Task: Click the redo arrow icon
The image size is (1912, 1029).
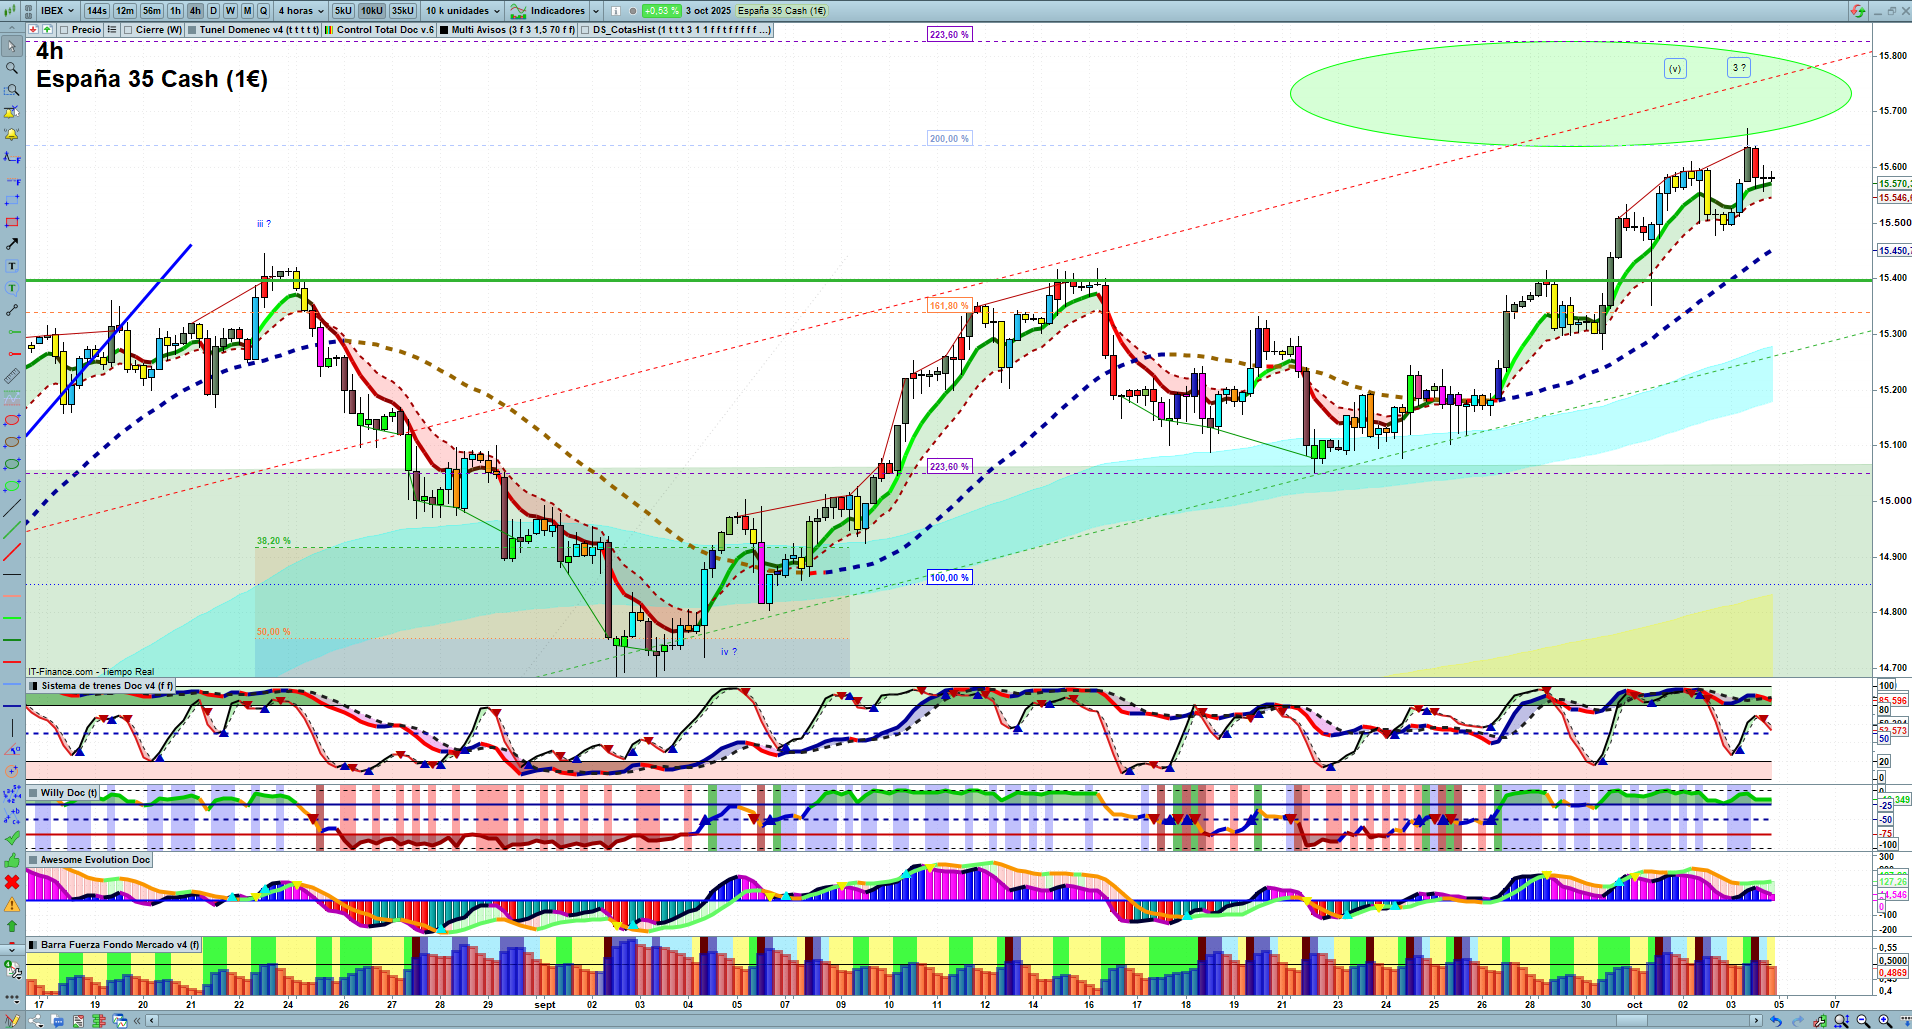Action: tap(1798, 1021)
